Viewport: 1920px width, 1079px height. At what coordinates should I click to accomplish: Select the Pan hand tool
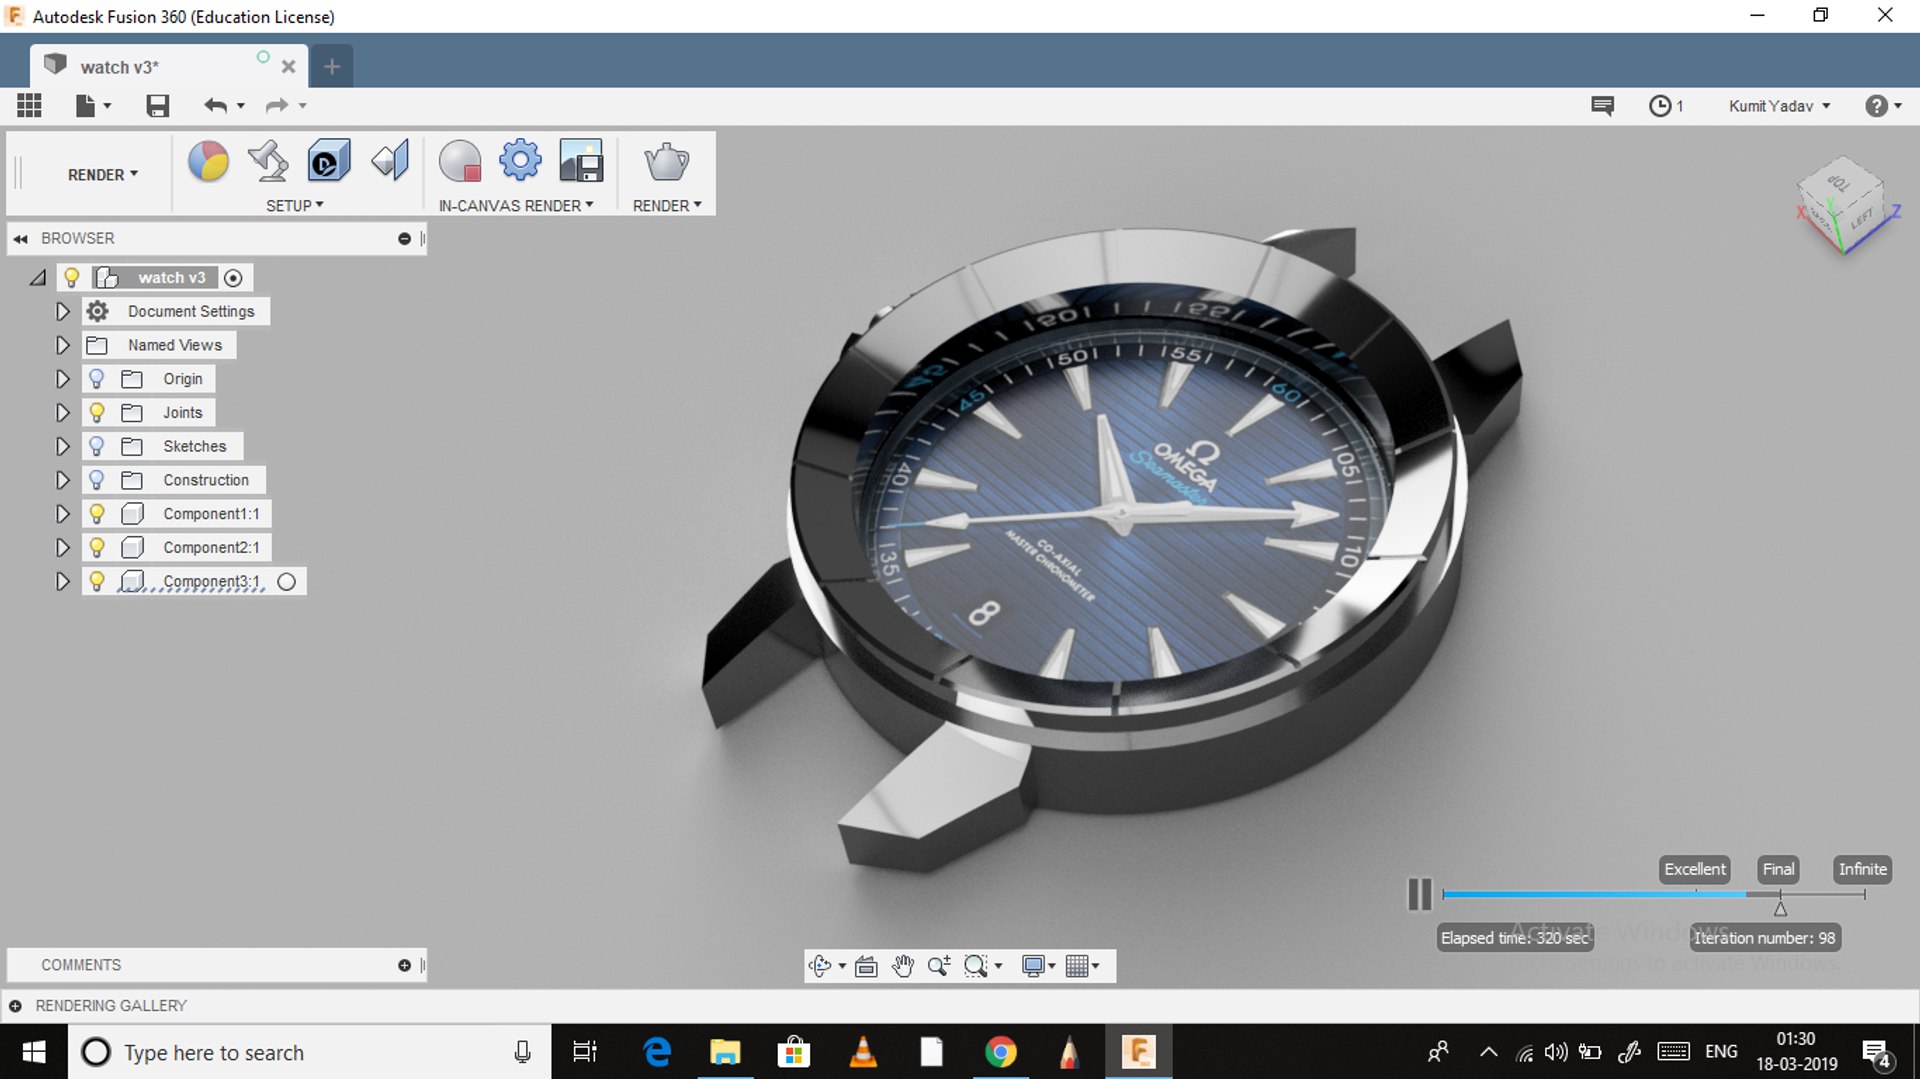903,966
